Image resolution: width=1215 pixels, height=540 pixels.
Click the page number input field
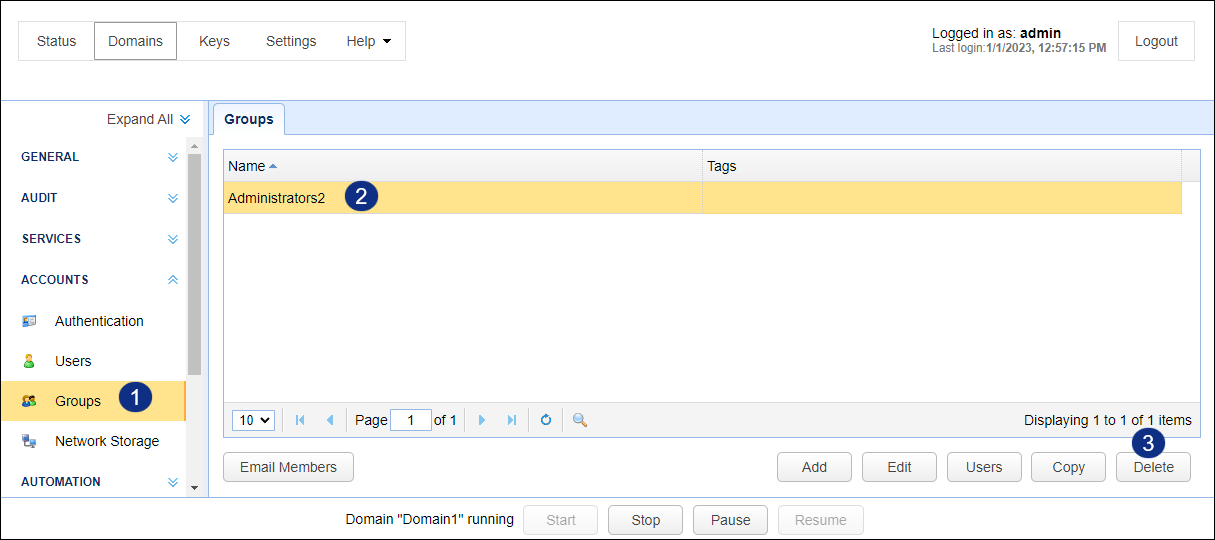pyautogui.click(x=411, y=420)
